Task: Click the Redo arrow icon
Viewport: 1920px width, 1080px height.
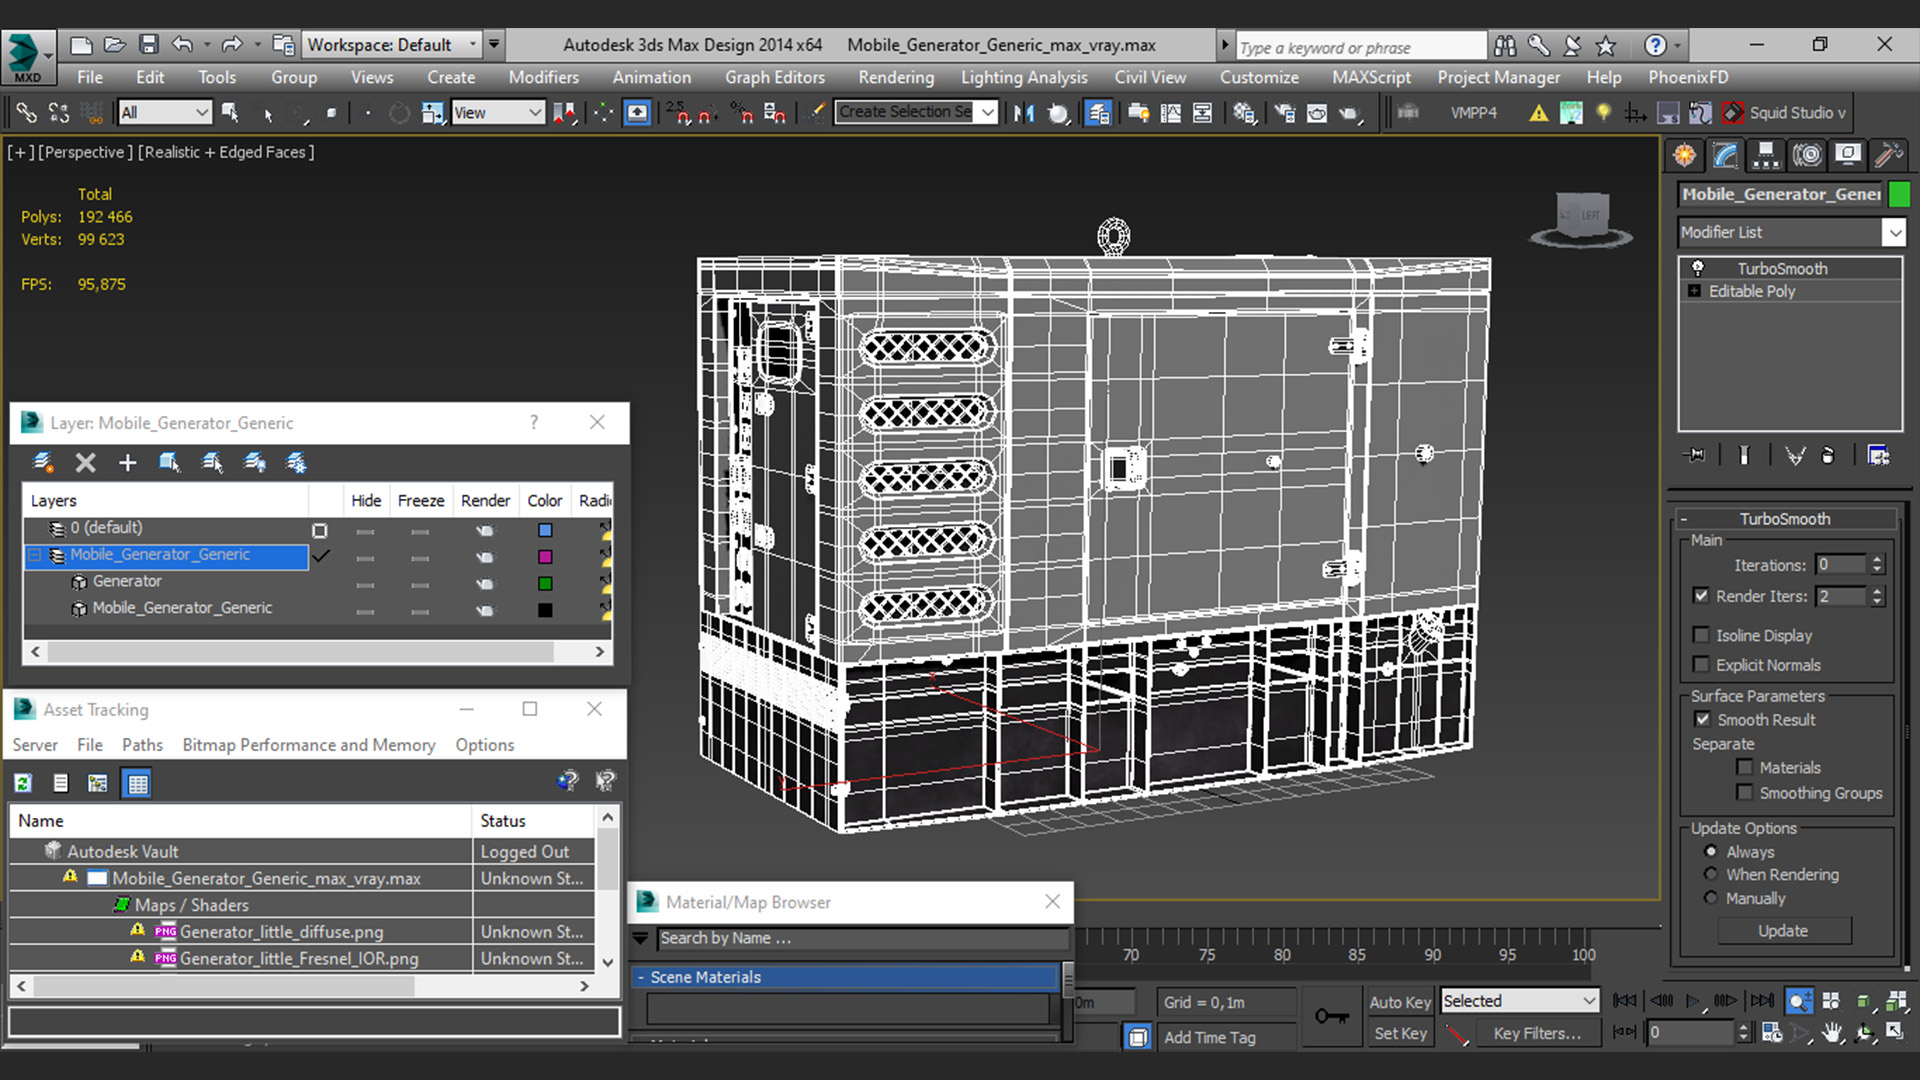Action: [232, 45]
